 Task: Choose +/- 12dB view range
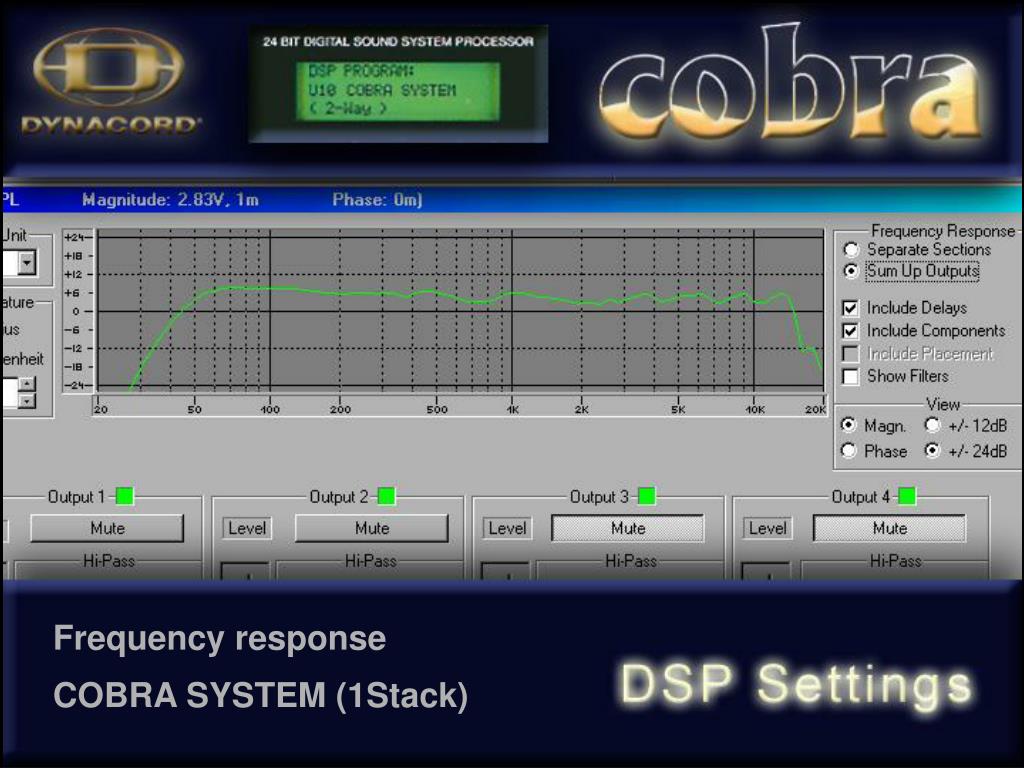click(933, 425)
